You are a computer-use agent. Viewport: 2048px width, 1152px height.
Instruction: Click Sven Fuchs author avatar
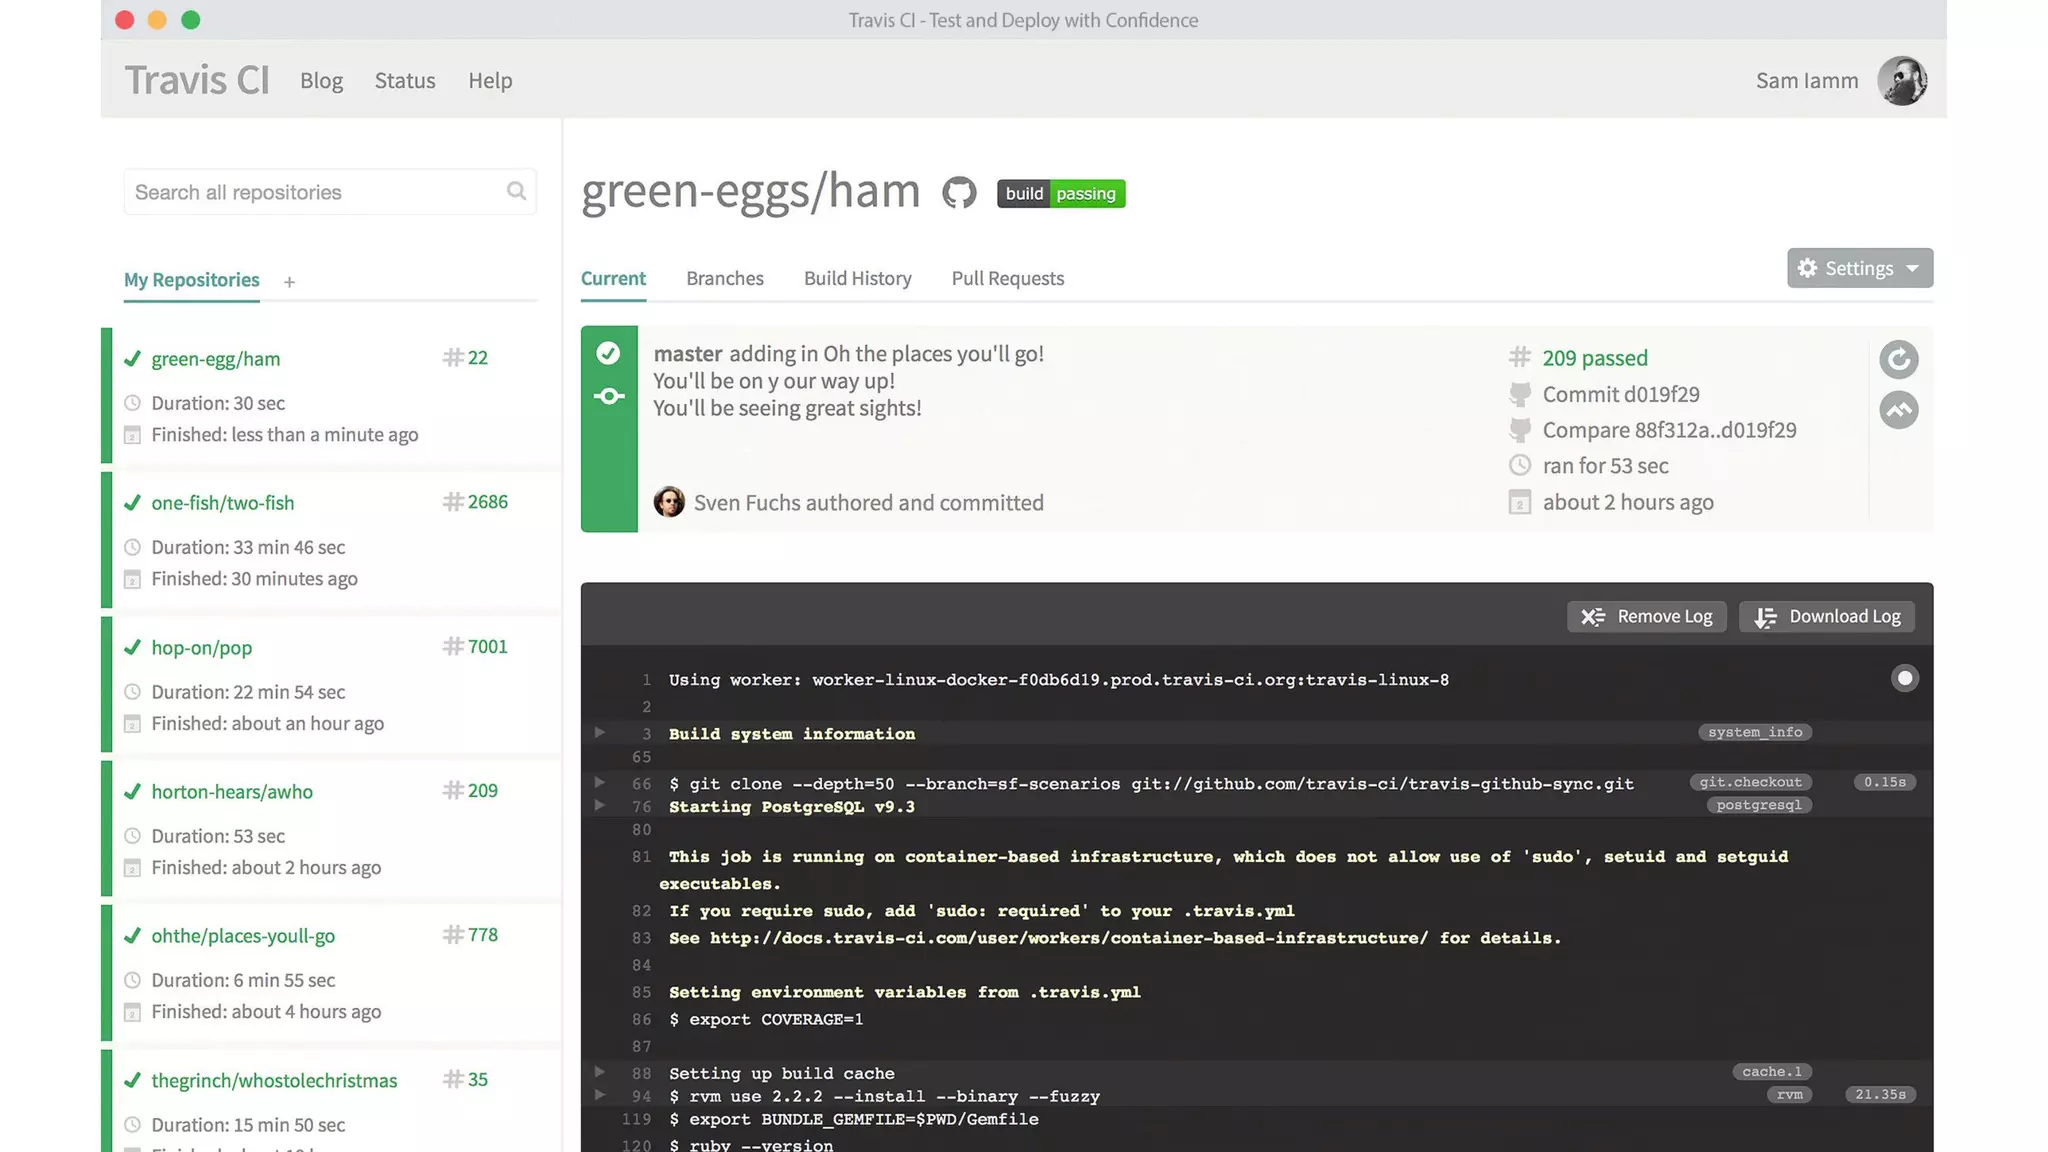[x=669, y=502]
